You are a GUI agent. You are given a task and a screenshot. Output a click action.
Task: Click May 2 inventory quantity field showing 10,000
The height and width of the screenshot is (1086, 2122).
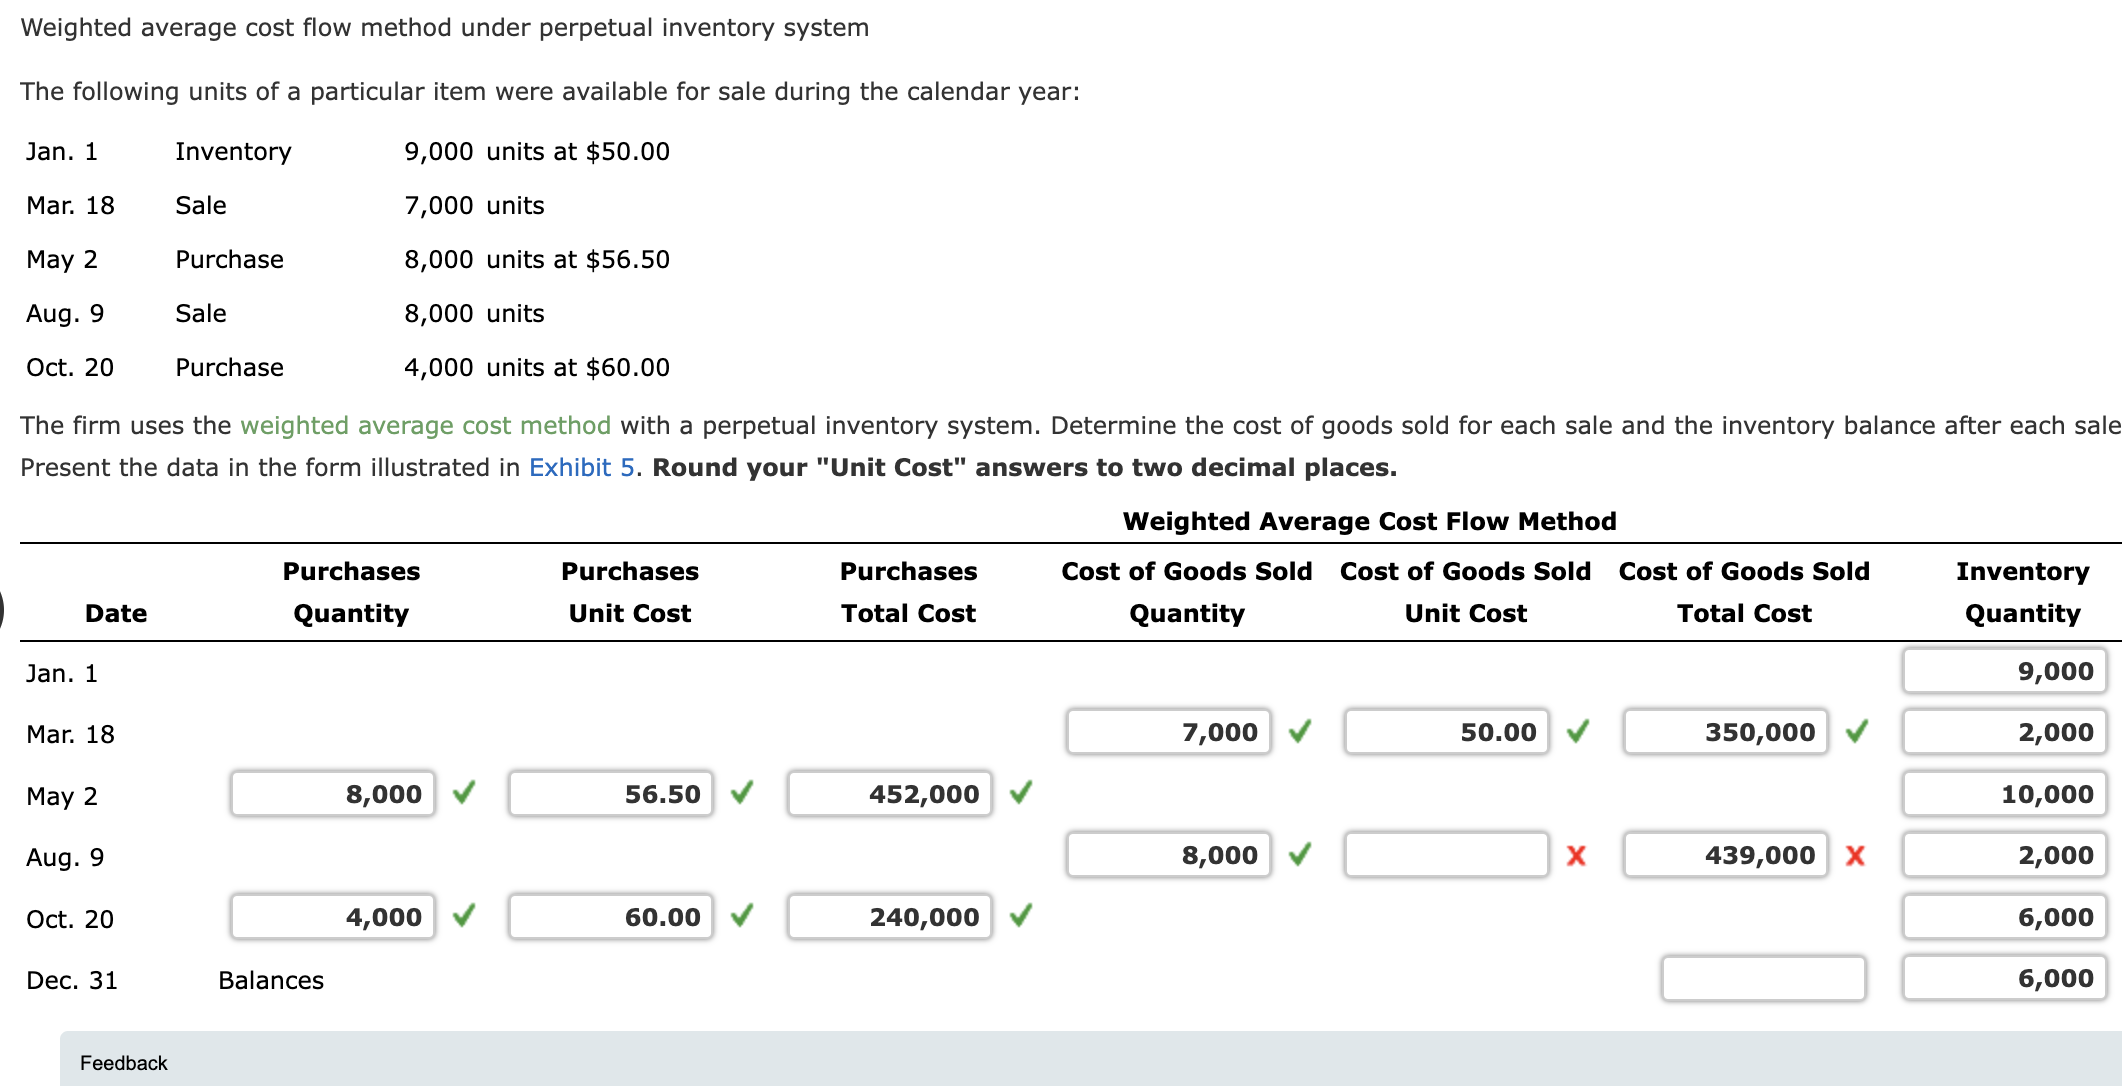point(2004,794)
